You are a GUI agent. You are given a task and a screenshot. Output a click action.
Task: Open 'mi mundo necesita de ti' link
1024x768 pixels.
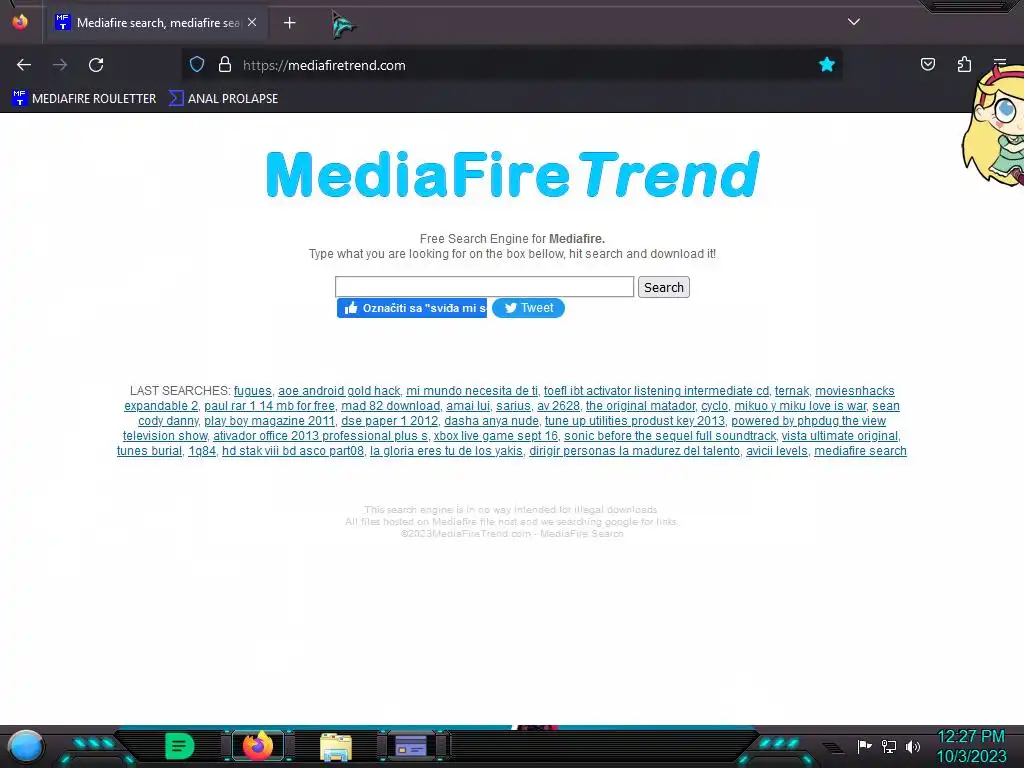click(472, 391)
